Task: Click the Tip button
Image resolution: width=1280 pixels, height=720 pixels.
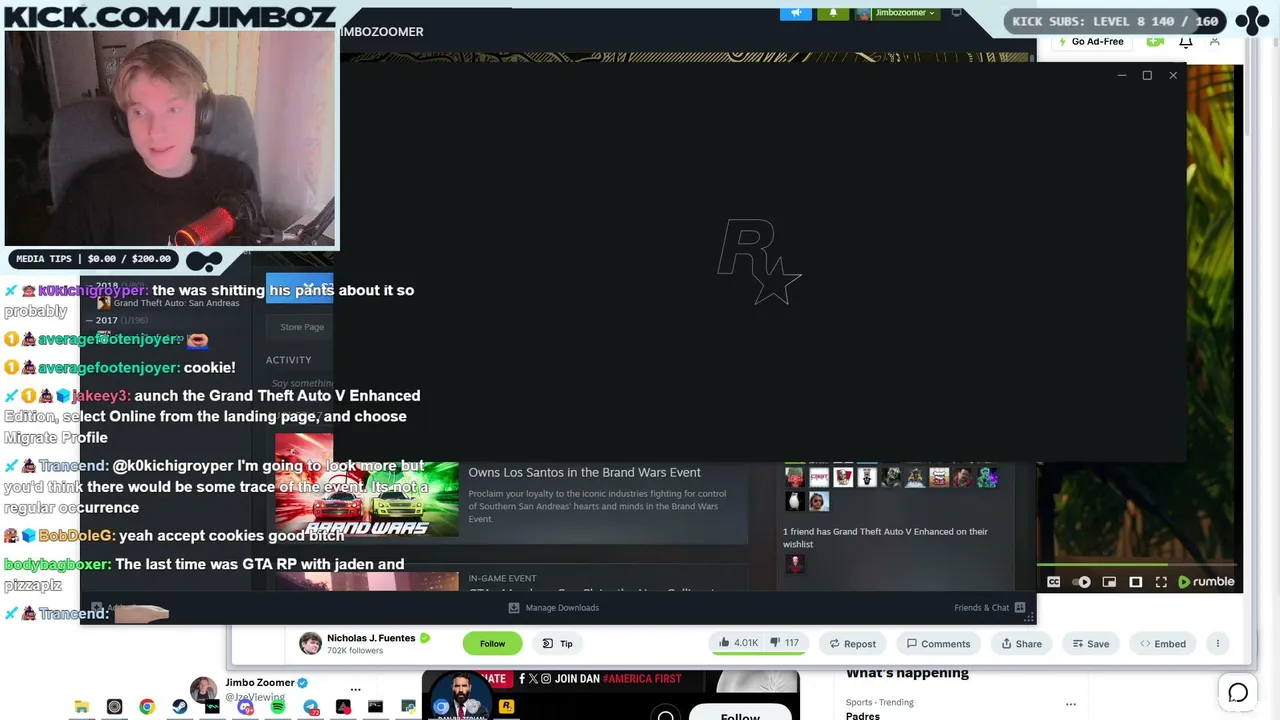Action: coord(558,644)
